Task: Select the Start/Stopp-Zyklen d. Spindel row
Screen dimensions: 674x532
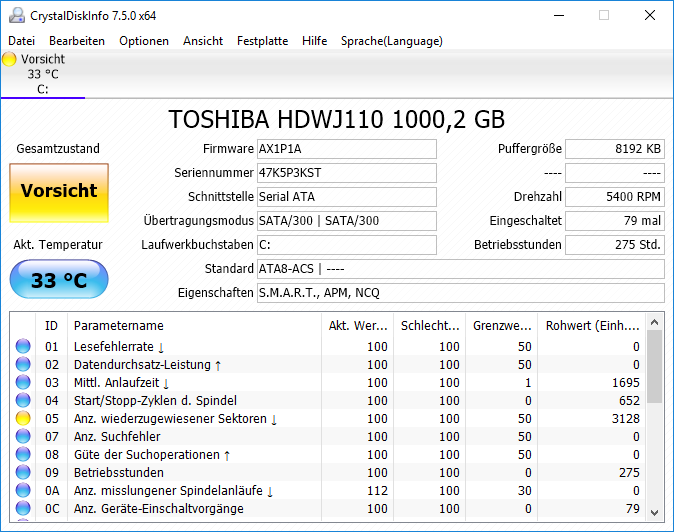Action: coord(328,401)
